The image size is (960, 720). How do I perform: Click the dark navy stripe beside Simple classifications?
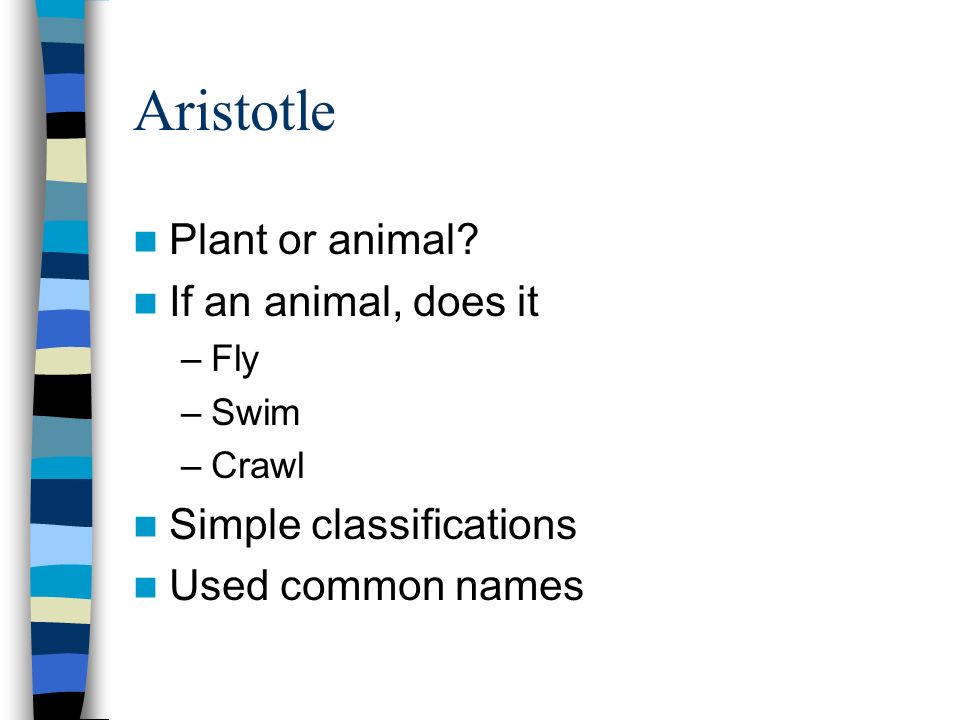pyautogui.click(x=61, y=502)
